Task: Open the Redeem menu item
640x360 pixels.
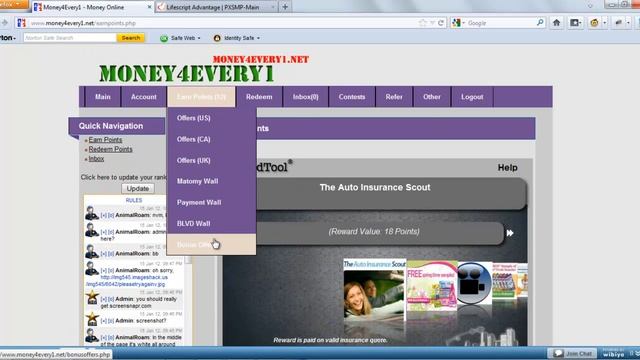Action: tap(259, 97)
